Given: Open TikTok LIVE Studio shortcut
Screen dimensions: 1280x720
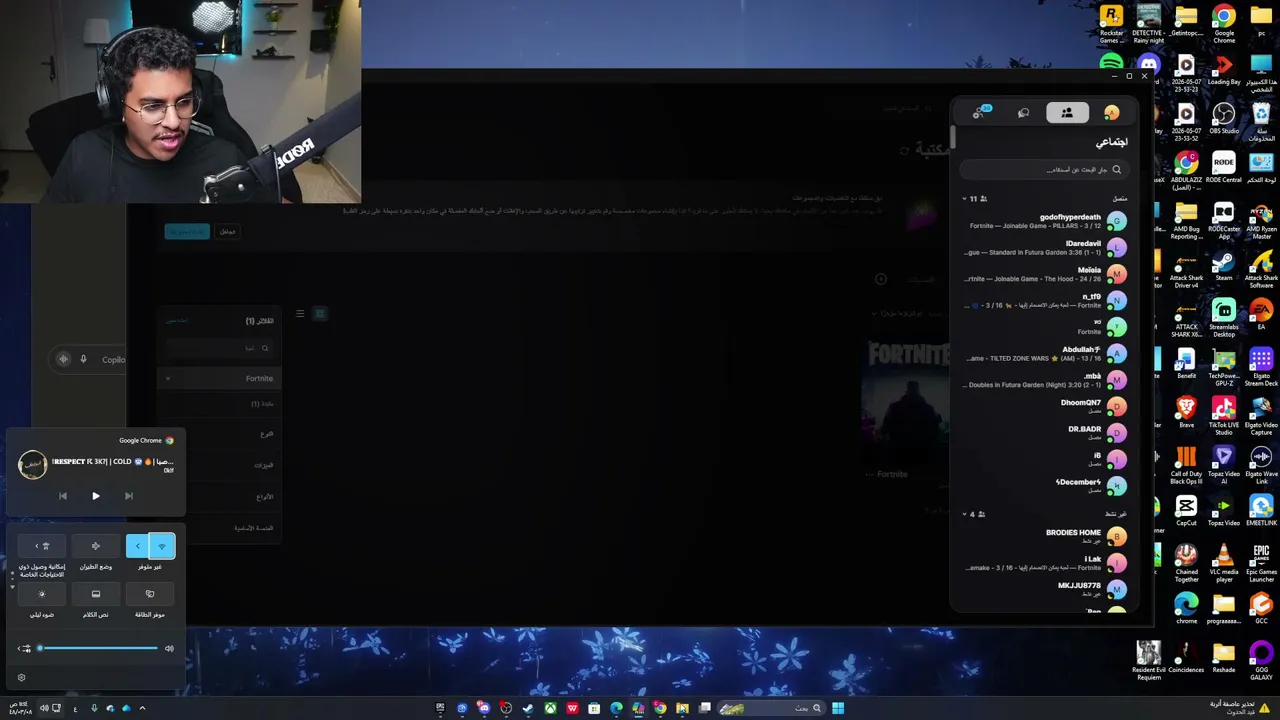Looking at the screenshot, I should tap(1224, 416).
